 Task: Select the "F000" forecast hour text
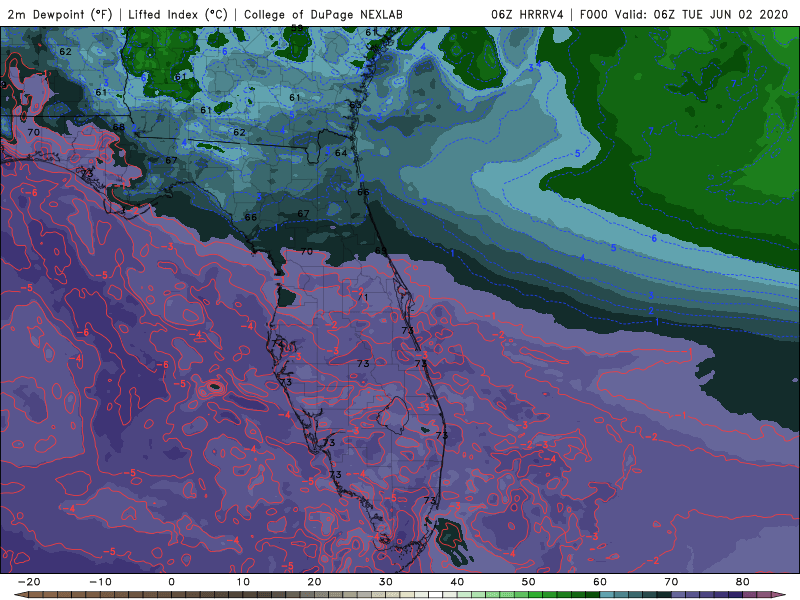[593, 14]
